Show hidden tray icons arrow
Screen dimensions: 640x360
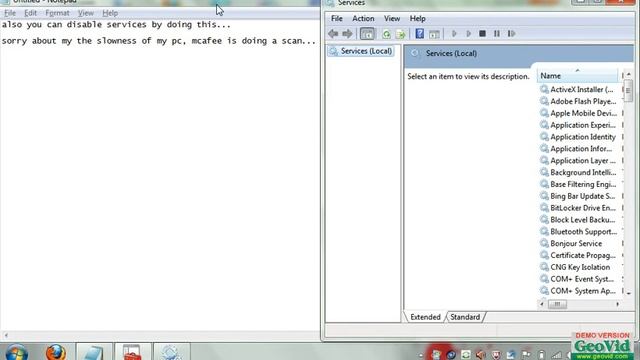[x=421, y=355]
